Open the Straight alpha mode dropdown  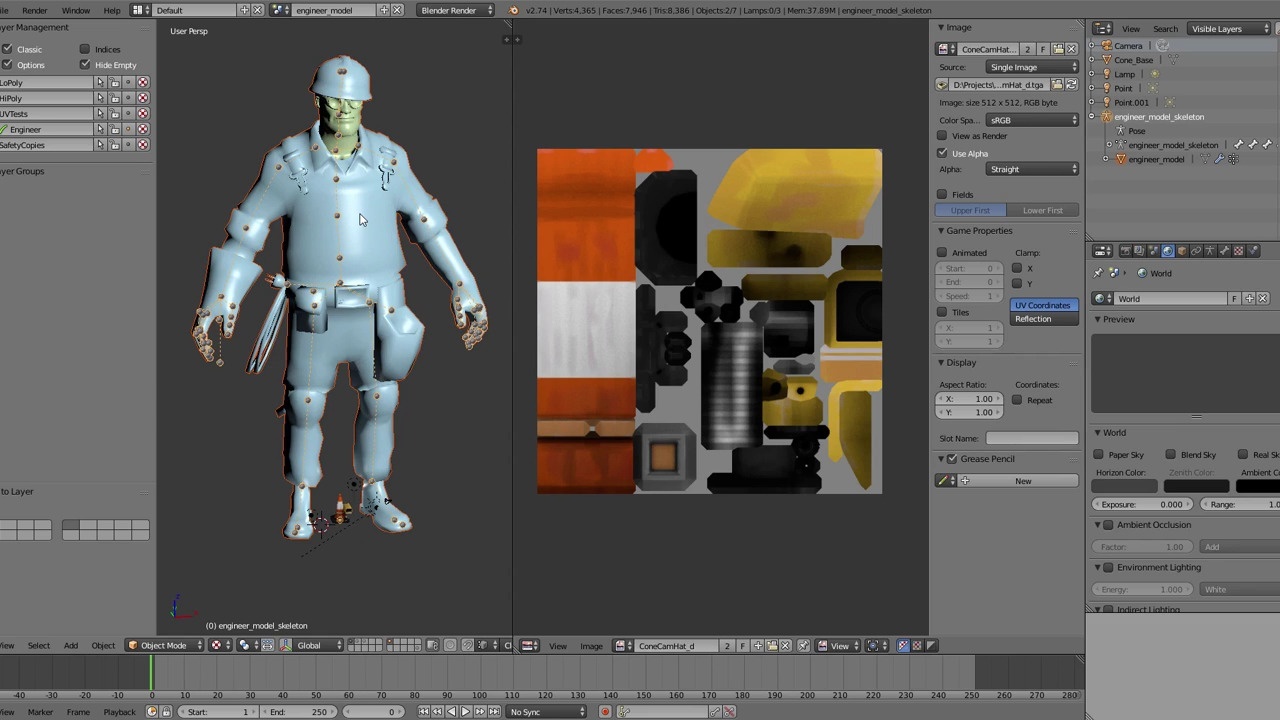[x=1032, y=169]
